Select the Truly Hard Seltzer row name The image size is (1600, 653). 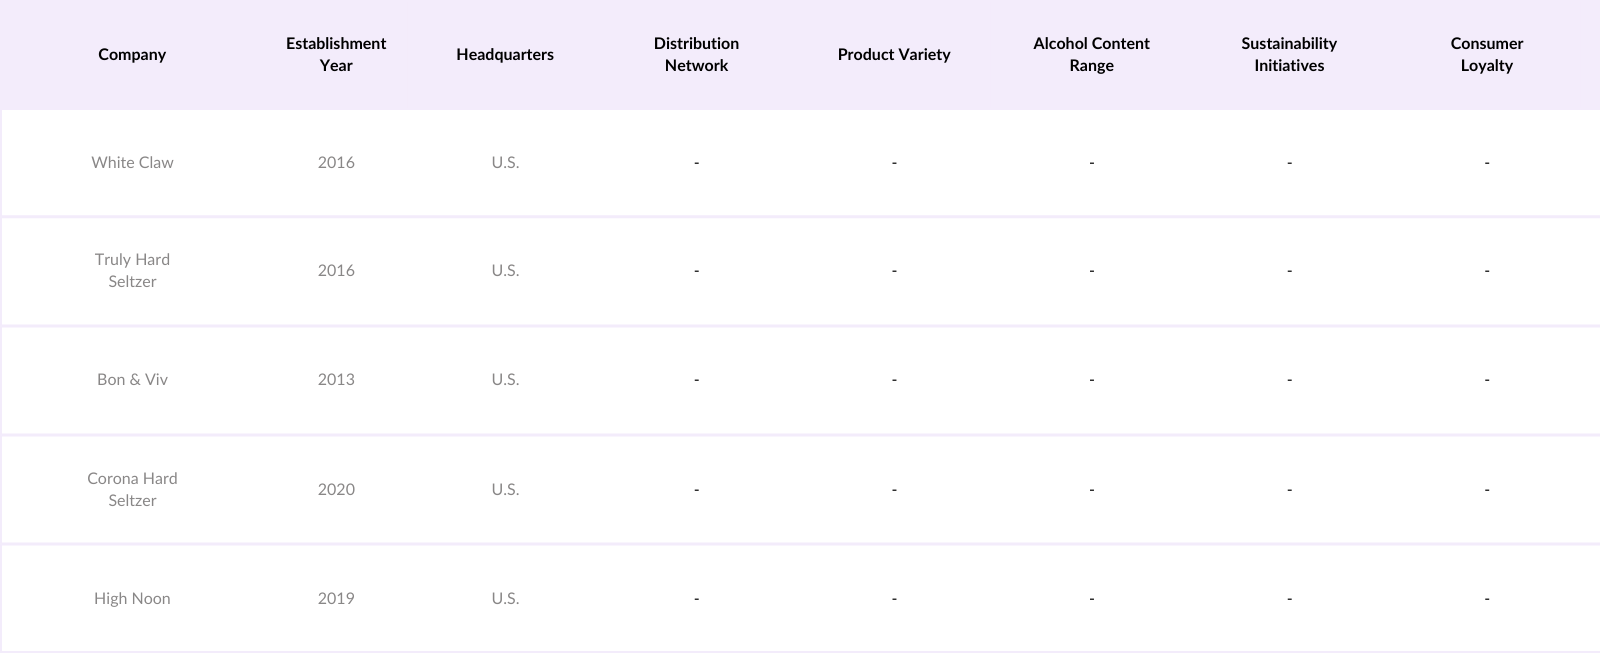(132, 270)
